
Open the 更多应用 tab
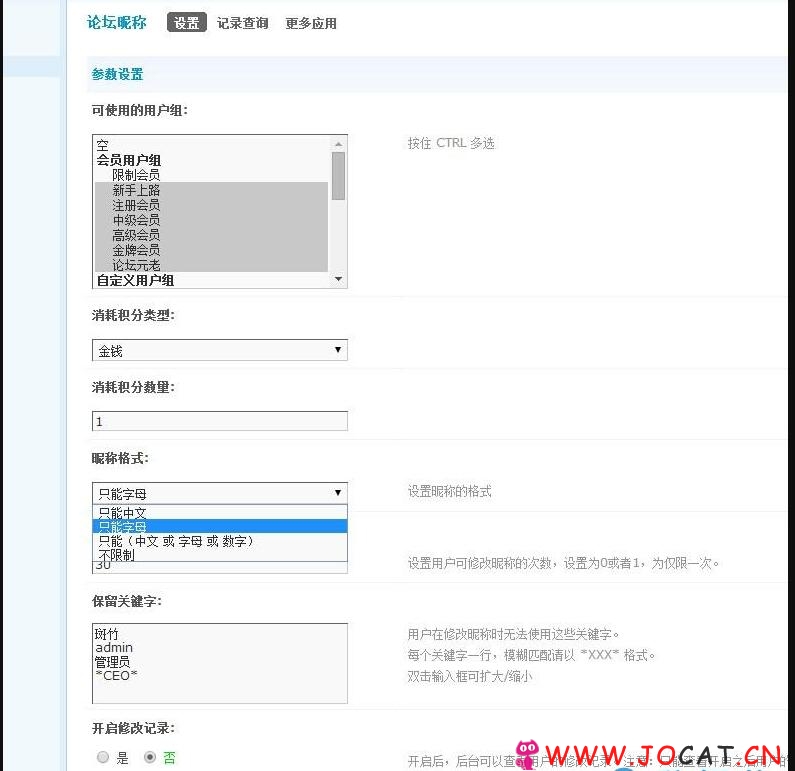(311, 23)
